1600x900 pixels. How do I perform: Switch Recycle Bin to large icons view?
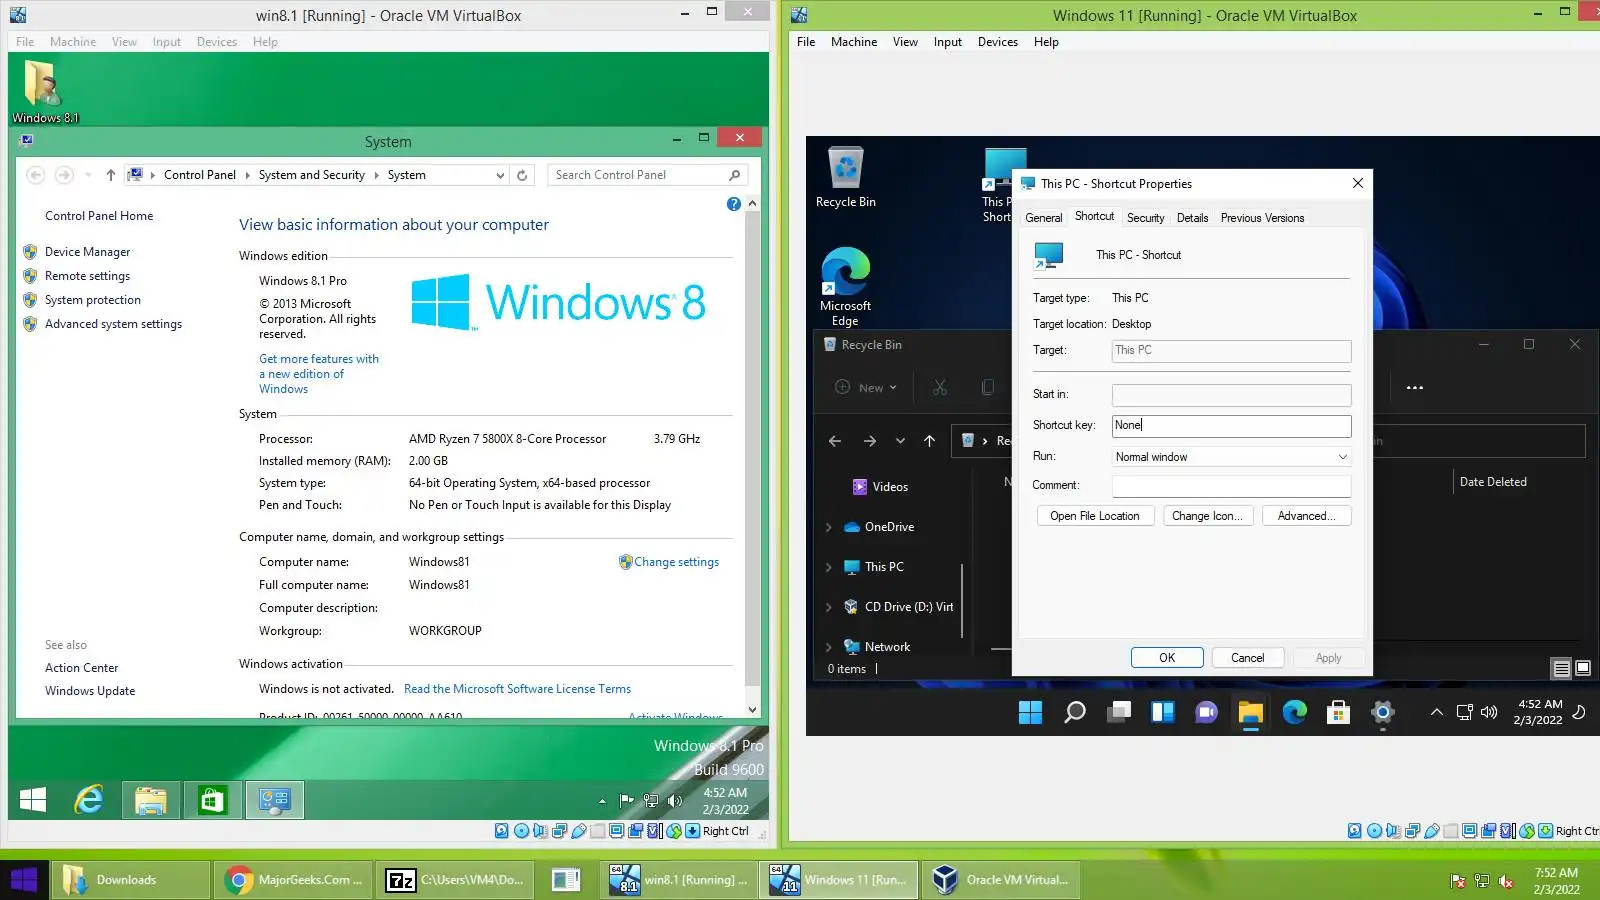tap(1582, 668)
